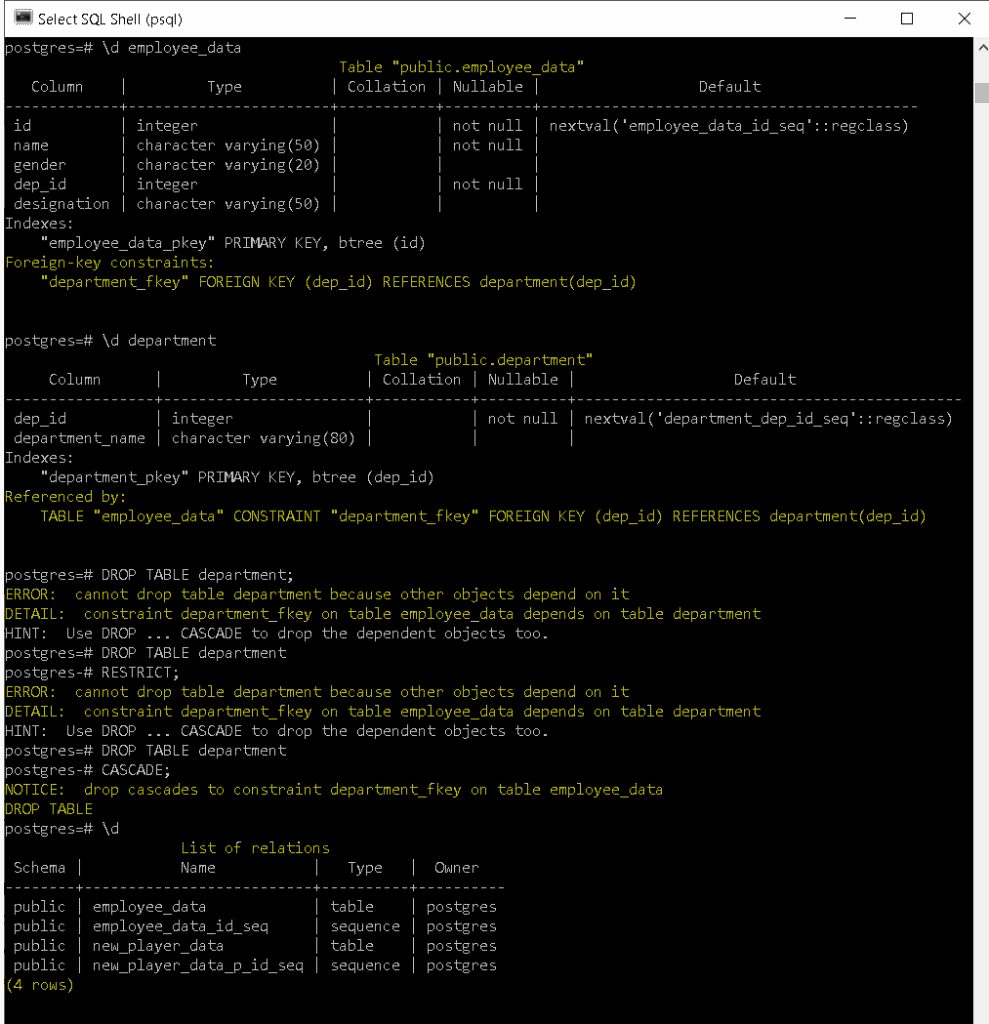This screenshot has width=989, height=1024.
Task: Maximize the SQL Shell window
Action: pyautogui.click(x=906, y=18)
